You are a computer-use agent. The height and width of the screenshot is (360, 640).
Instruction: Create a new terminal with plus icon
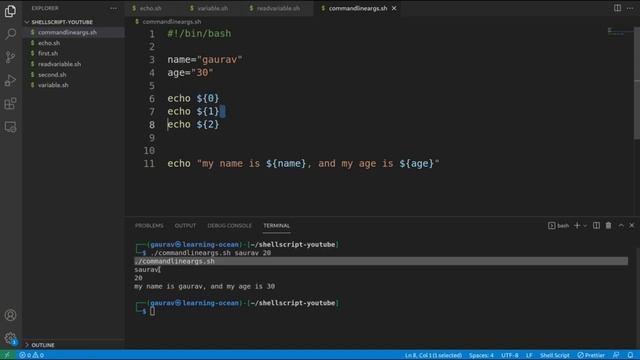pos(577,225)
